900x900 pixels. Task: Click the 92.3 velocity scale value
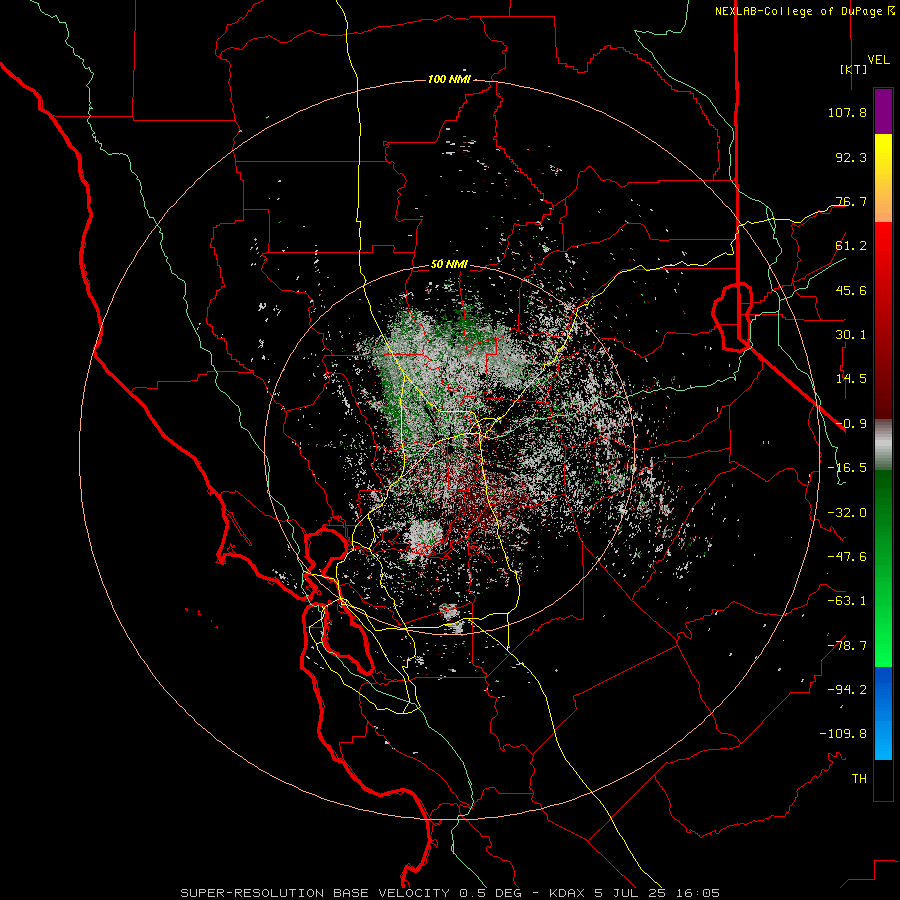[x=851, y=157]
